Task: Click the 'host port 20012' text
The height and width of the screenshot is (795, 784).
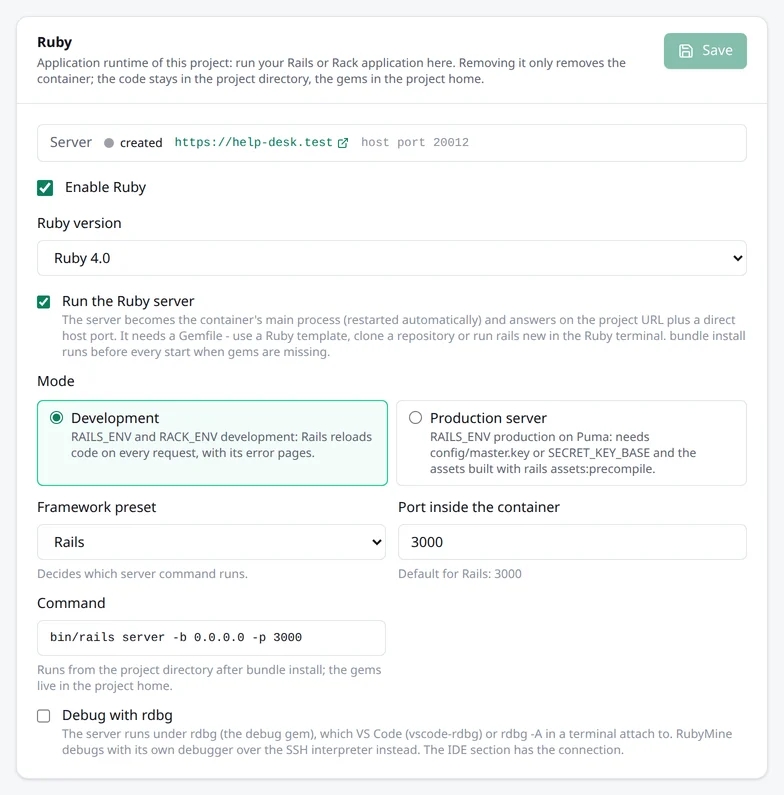Action: pyautogui.click(x=415, y=142)
